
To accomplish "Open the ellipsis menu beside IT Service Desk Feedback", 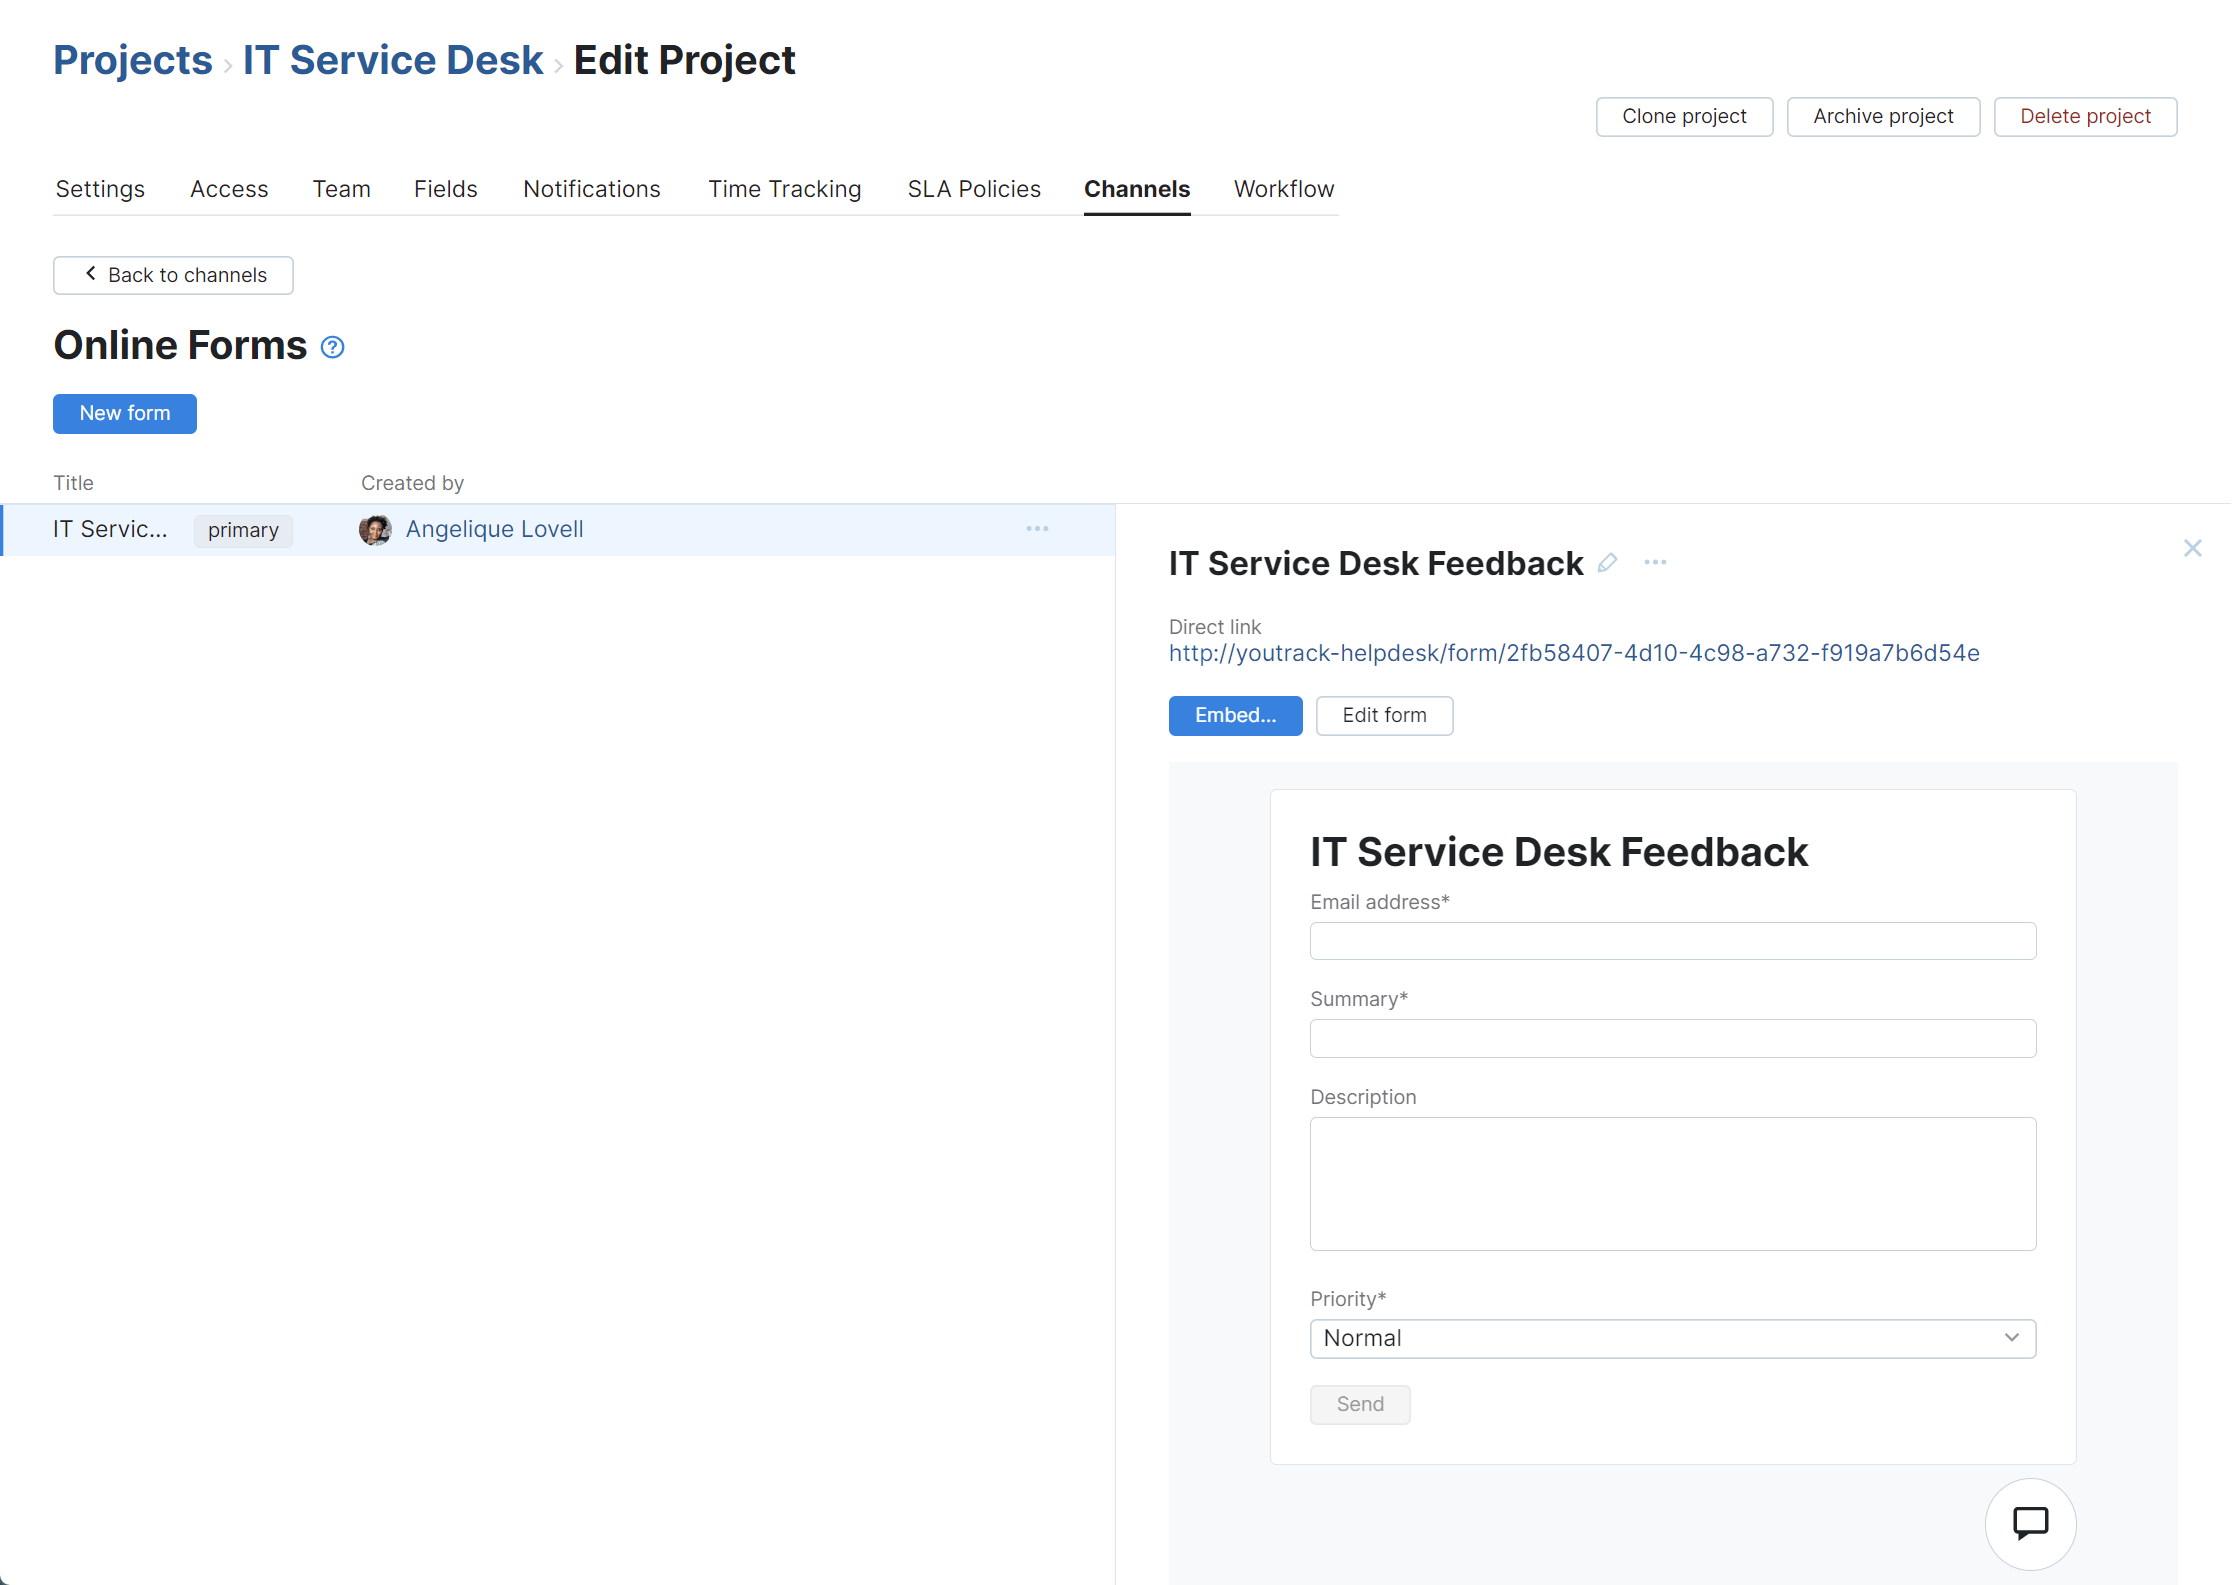I will 1655,563.
